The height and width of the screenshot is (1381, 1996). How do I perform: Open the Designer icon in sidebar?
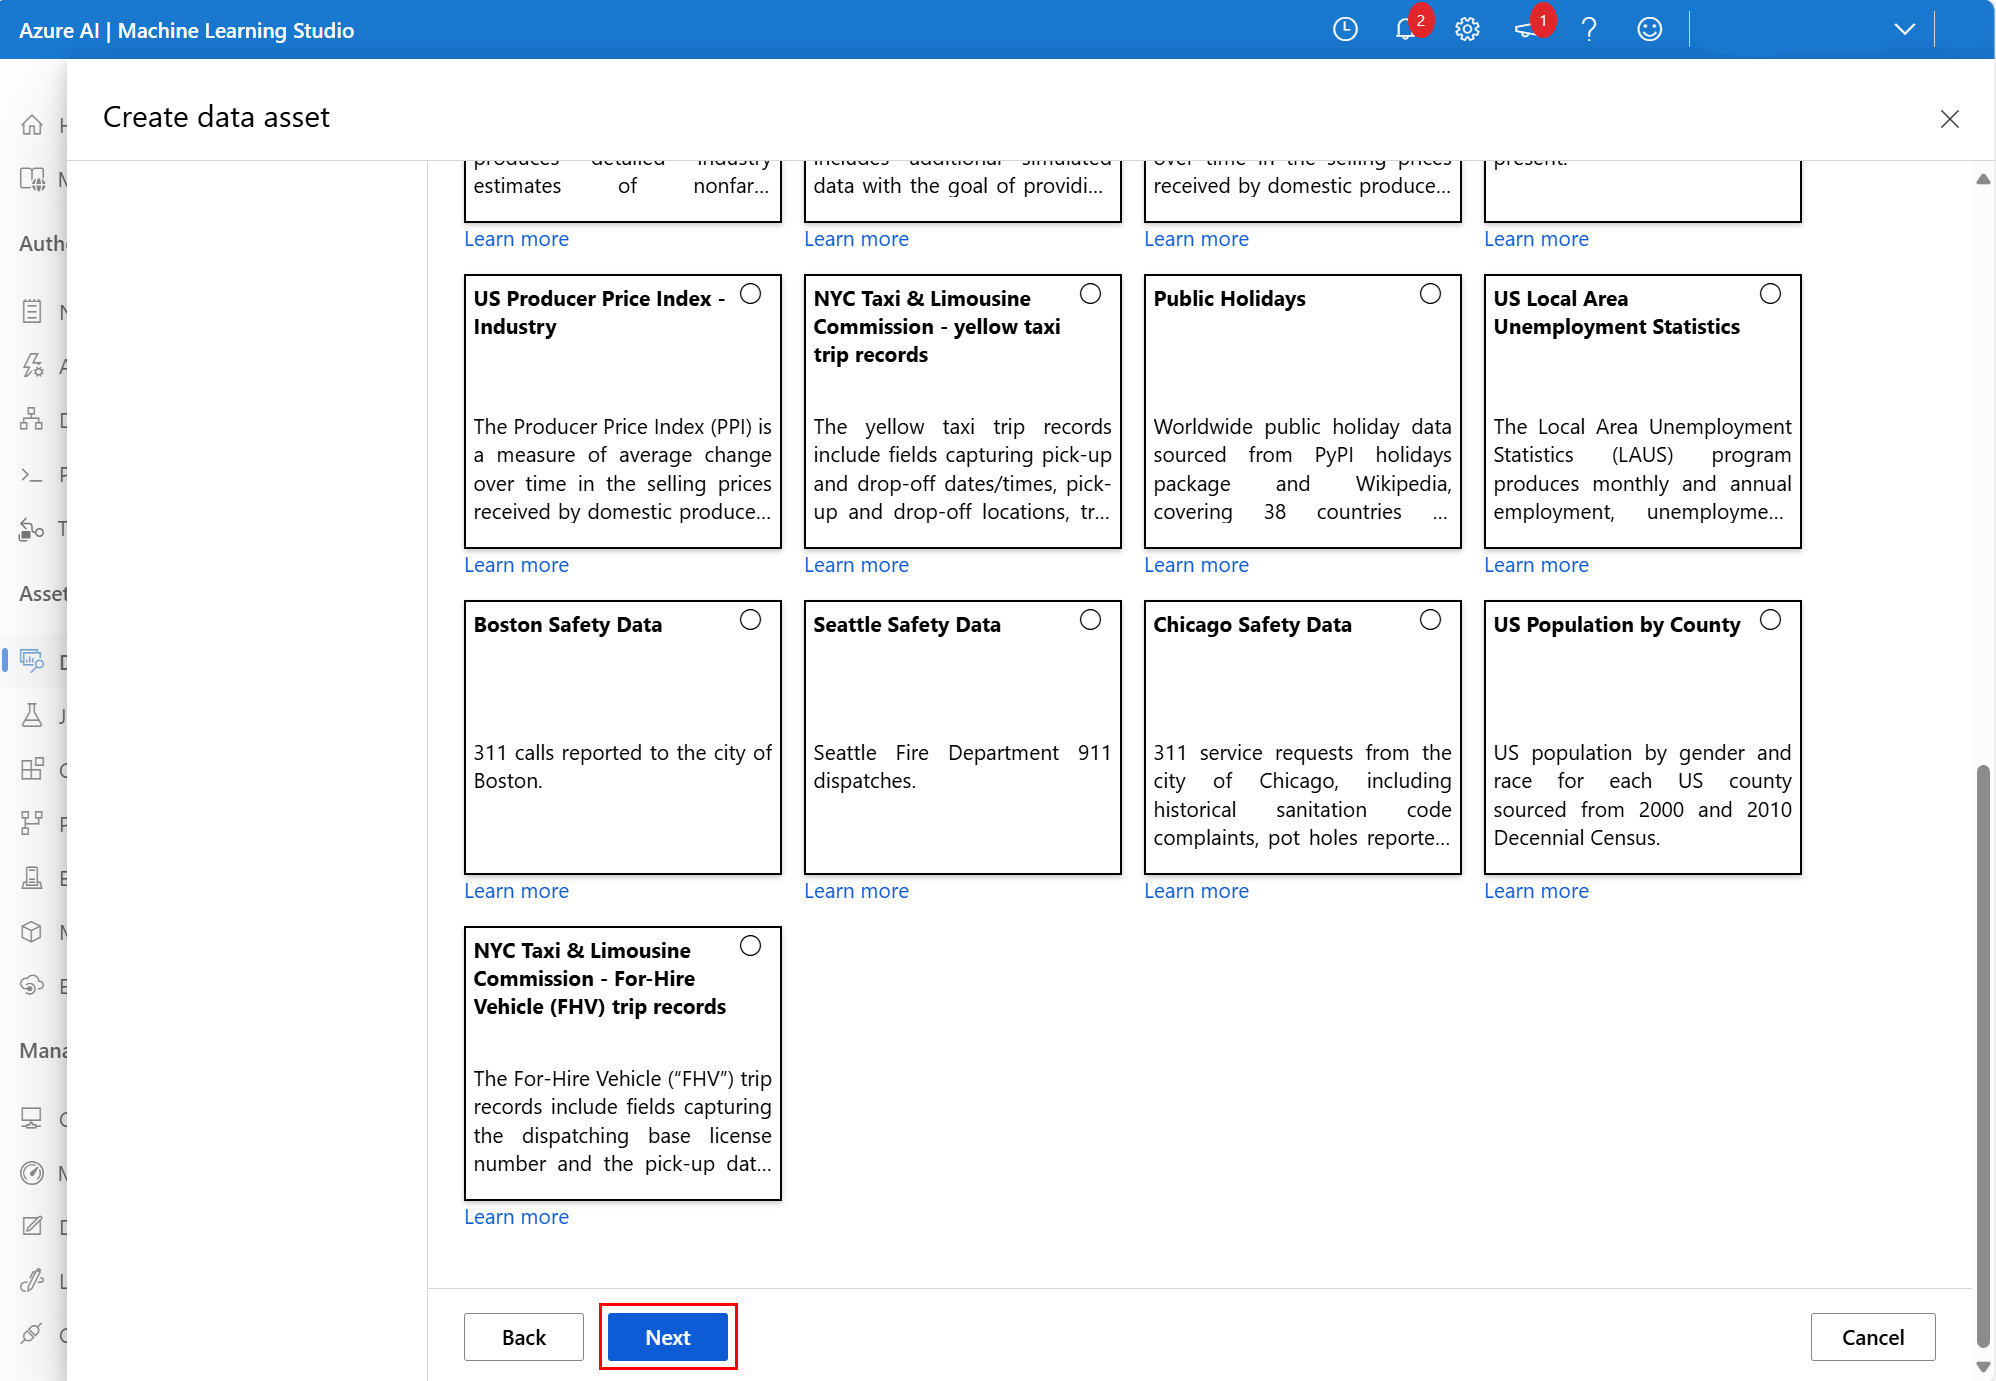(x=32, y=419)
